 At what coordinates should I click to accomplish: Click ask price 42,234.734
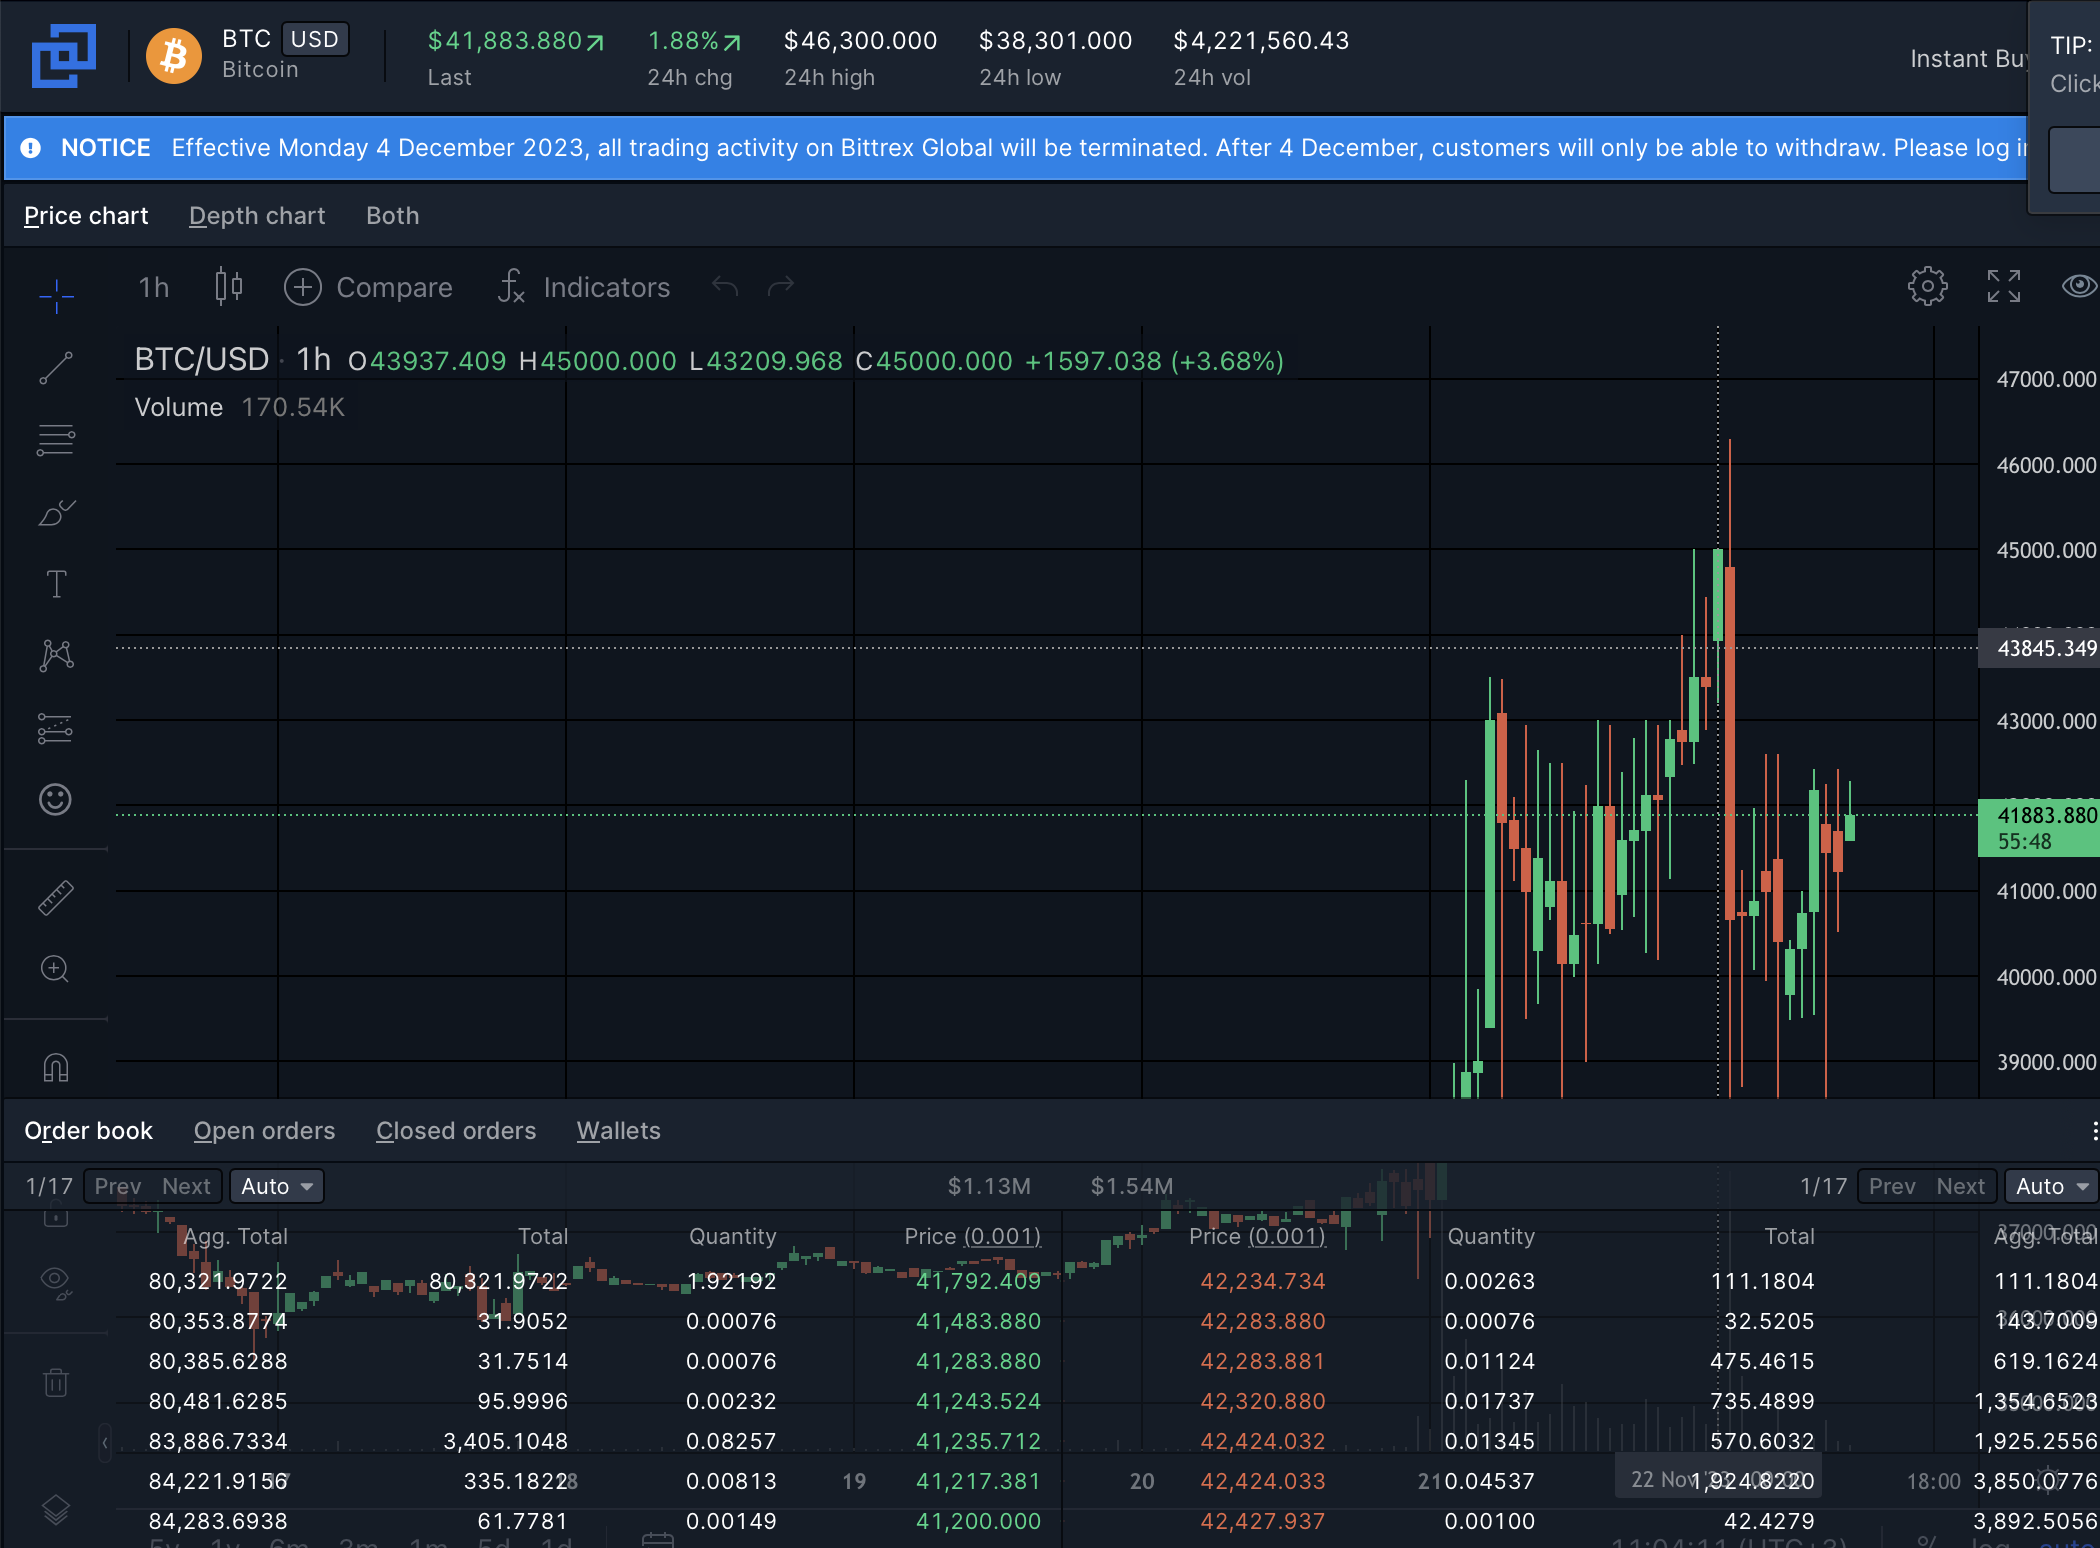(x=1263, y=1281)
